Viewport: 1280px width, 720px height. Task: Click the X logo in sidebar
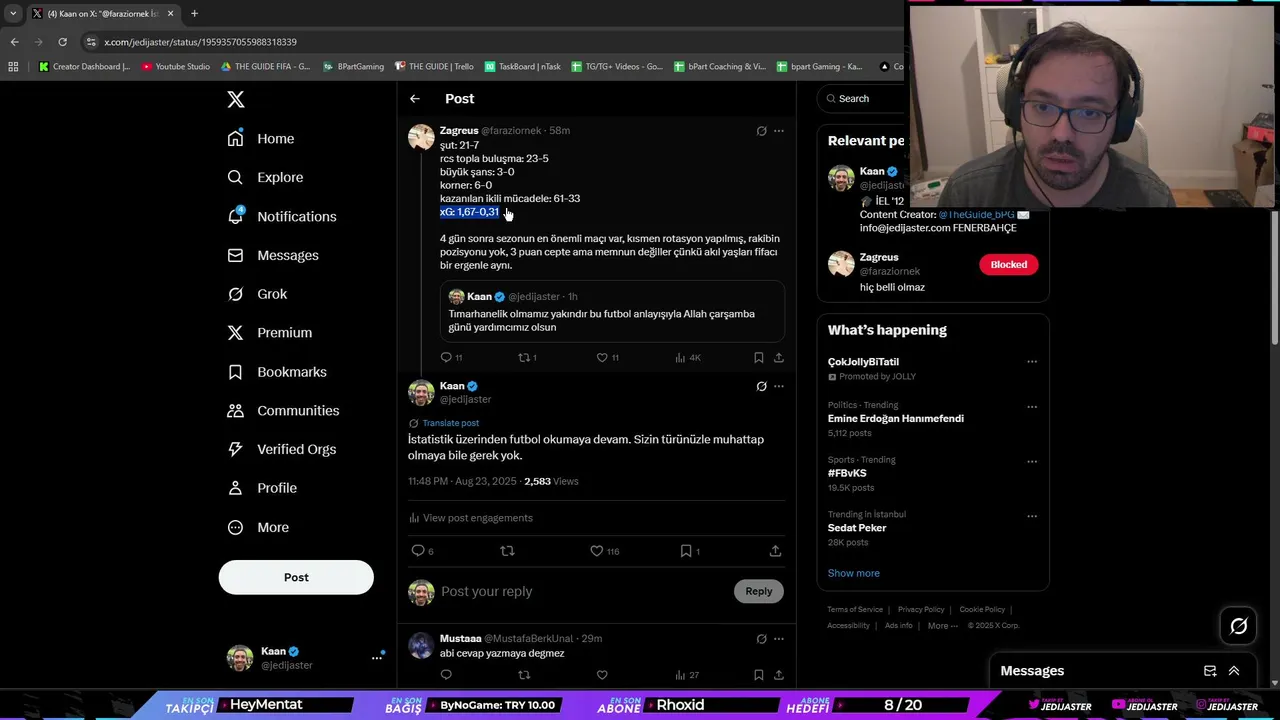coord(235,99)
